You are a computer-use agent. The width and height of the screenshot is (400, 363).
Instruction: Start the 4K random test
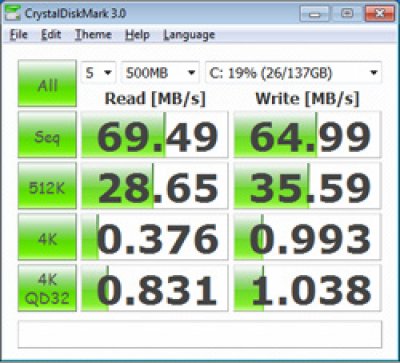[47, 237]
